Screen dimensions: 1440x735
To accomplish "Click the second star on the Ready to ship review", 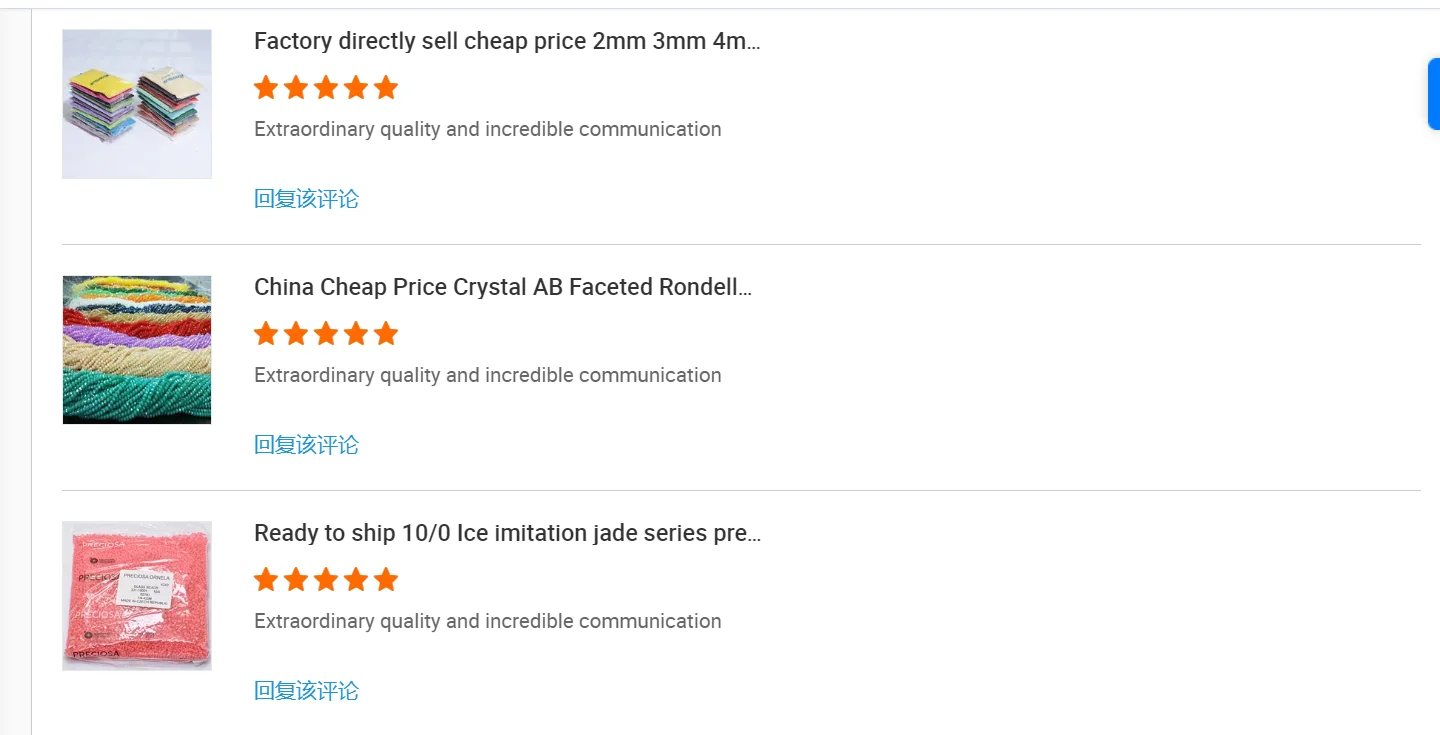I will (x=296, y=580).
